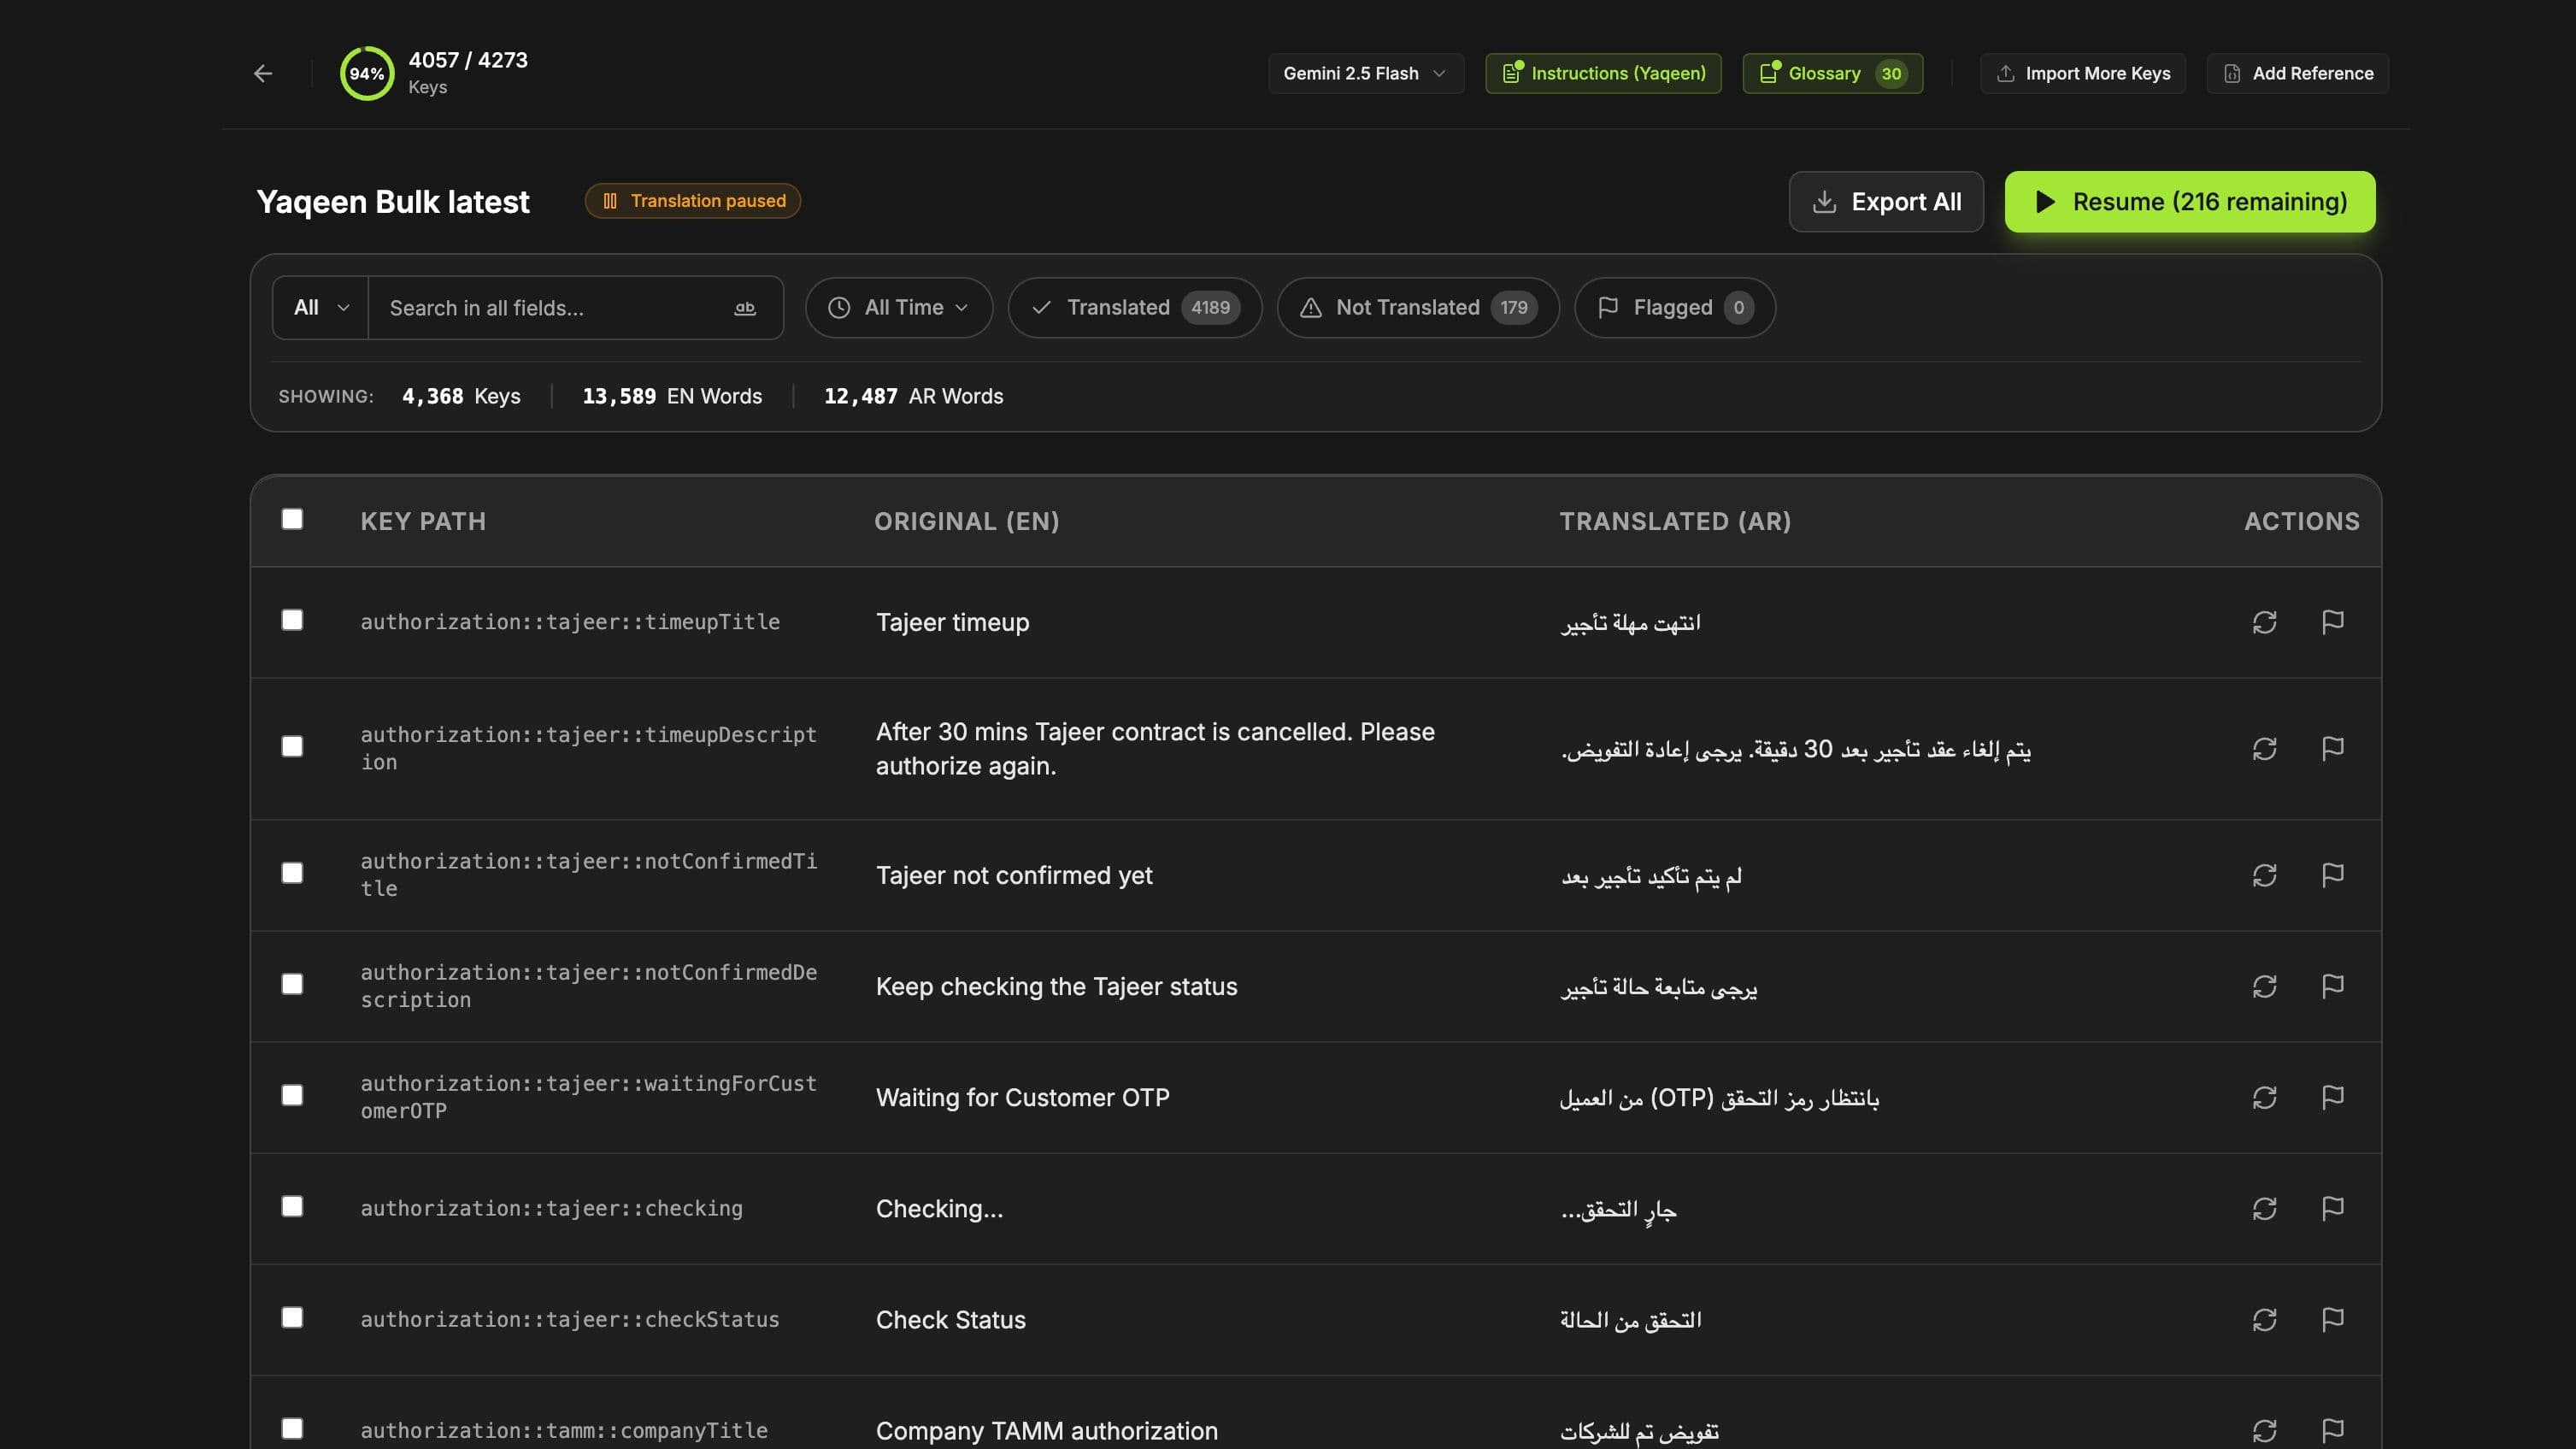Image resolution: width=2576 pixels, height=1449 pixels.
Task: Open the All fields search scope dropdown
Action: coord(320,308)
